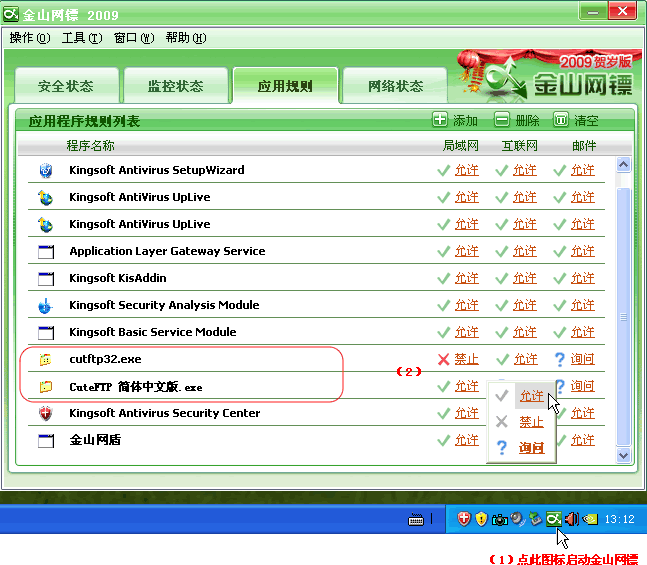Click the 互联网 column header

(x=519, y=146)
